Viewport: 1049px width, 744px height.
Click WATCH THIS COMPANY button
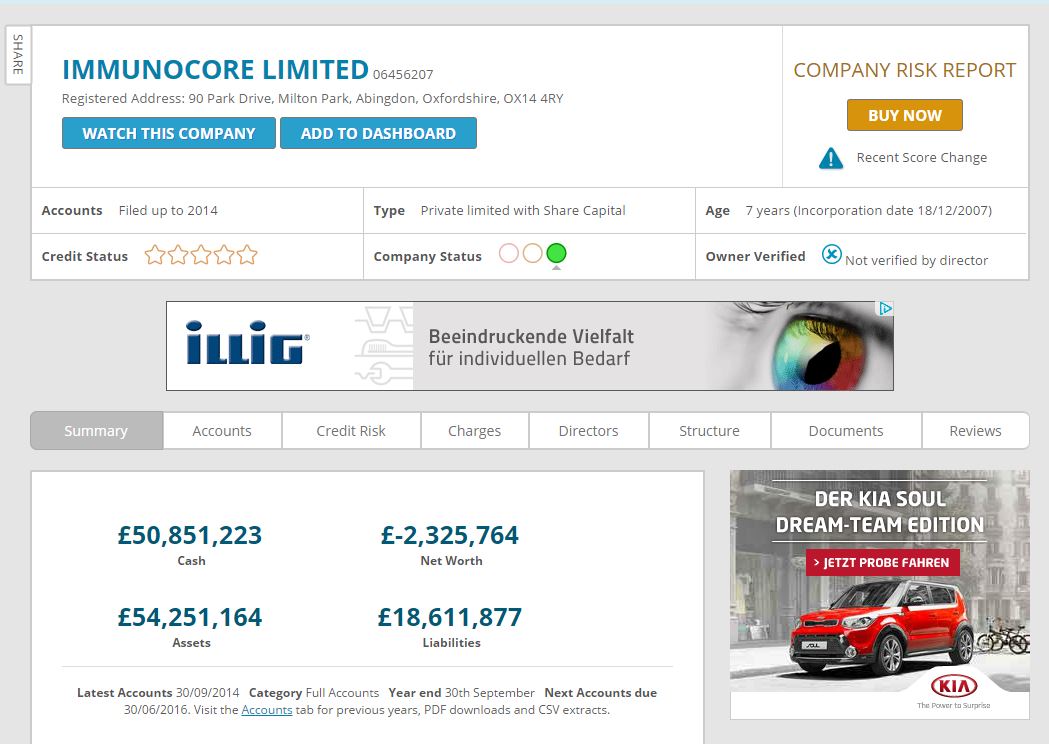tap(169, 133)
